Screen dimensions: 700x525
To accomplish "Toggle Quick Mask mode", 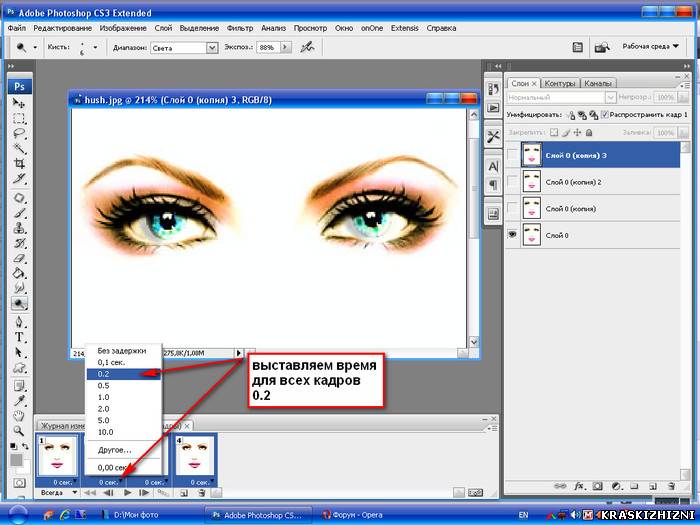I will coord(19,483).
